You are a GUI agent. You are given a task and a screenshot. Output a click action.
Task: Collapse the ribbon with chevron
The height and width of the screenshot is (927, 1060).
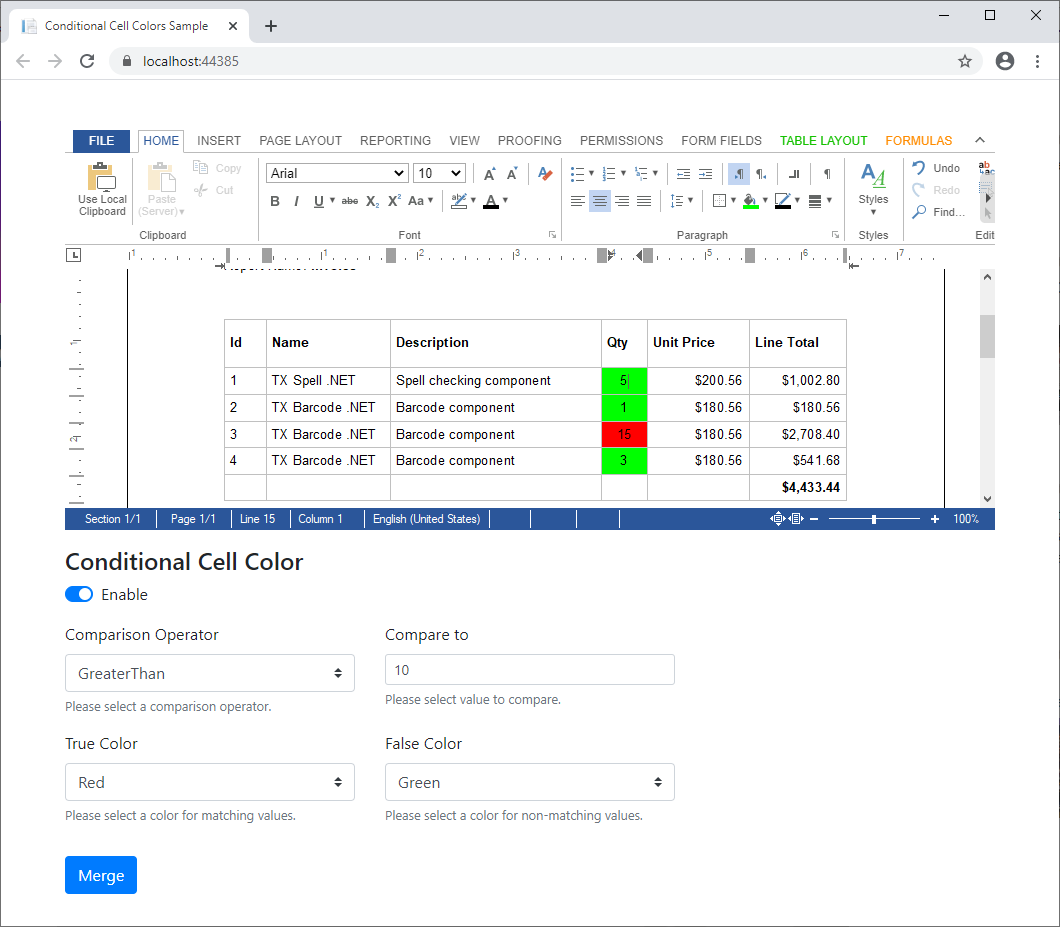(x=980, y=140)
